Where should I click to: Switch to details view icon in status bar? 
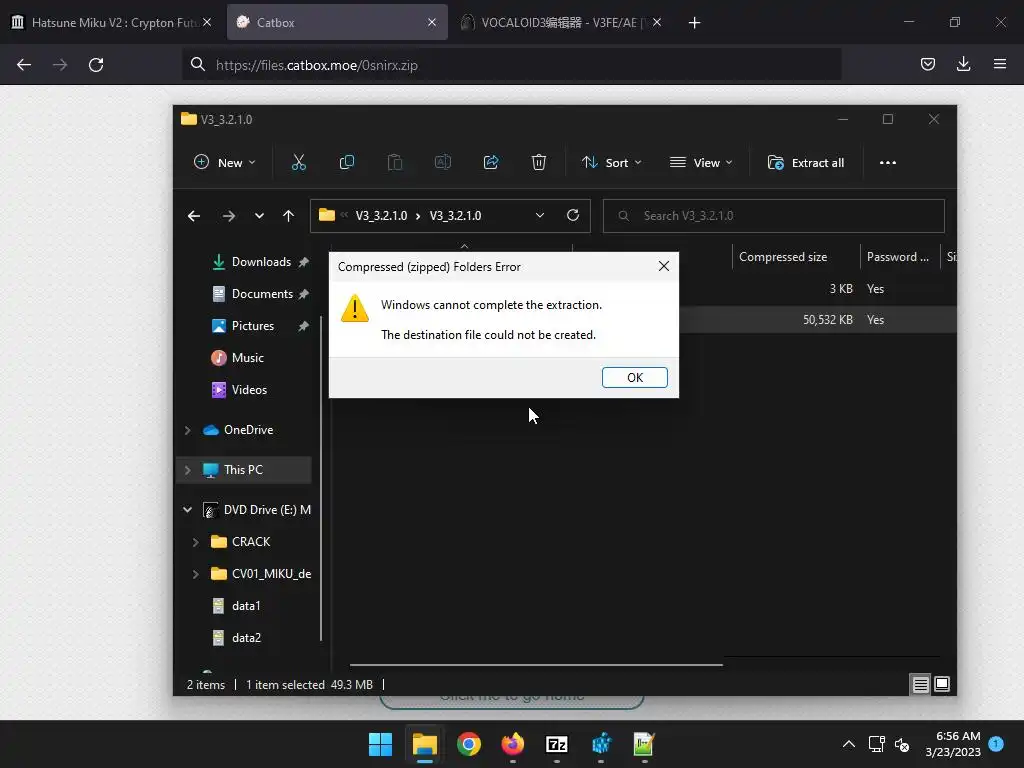[920, 684]
